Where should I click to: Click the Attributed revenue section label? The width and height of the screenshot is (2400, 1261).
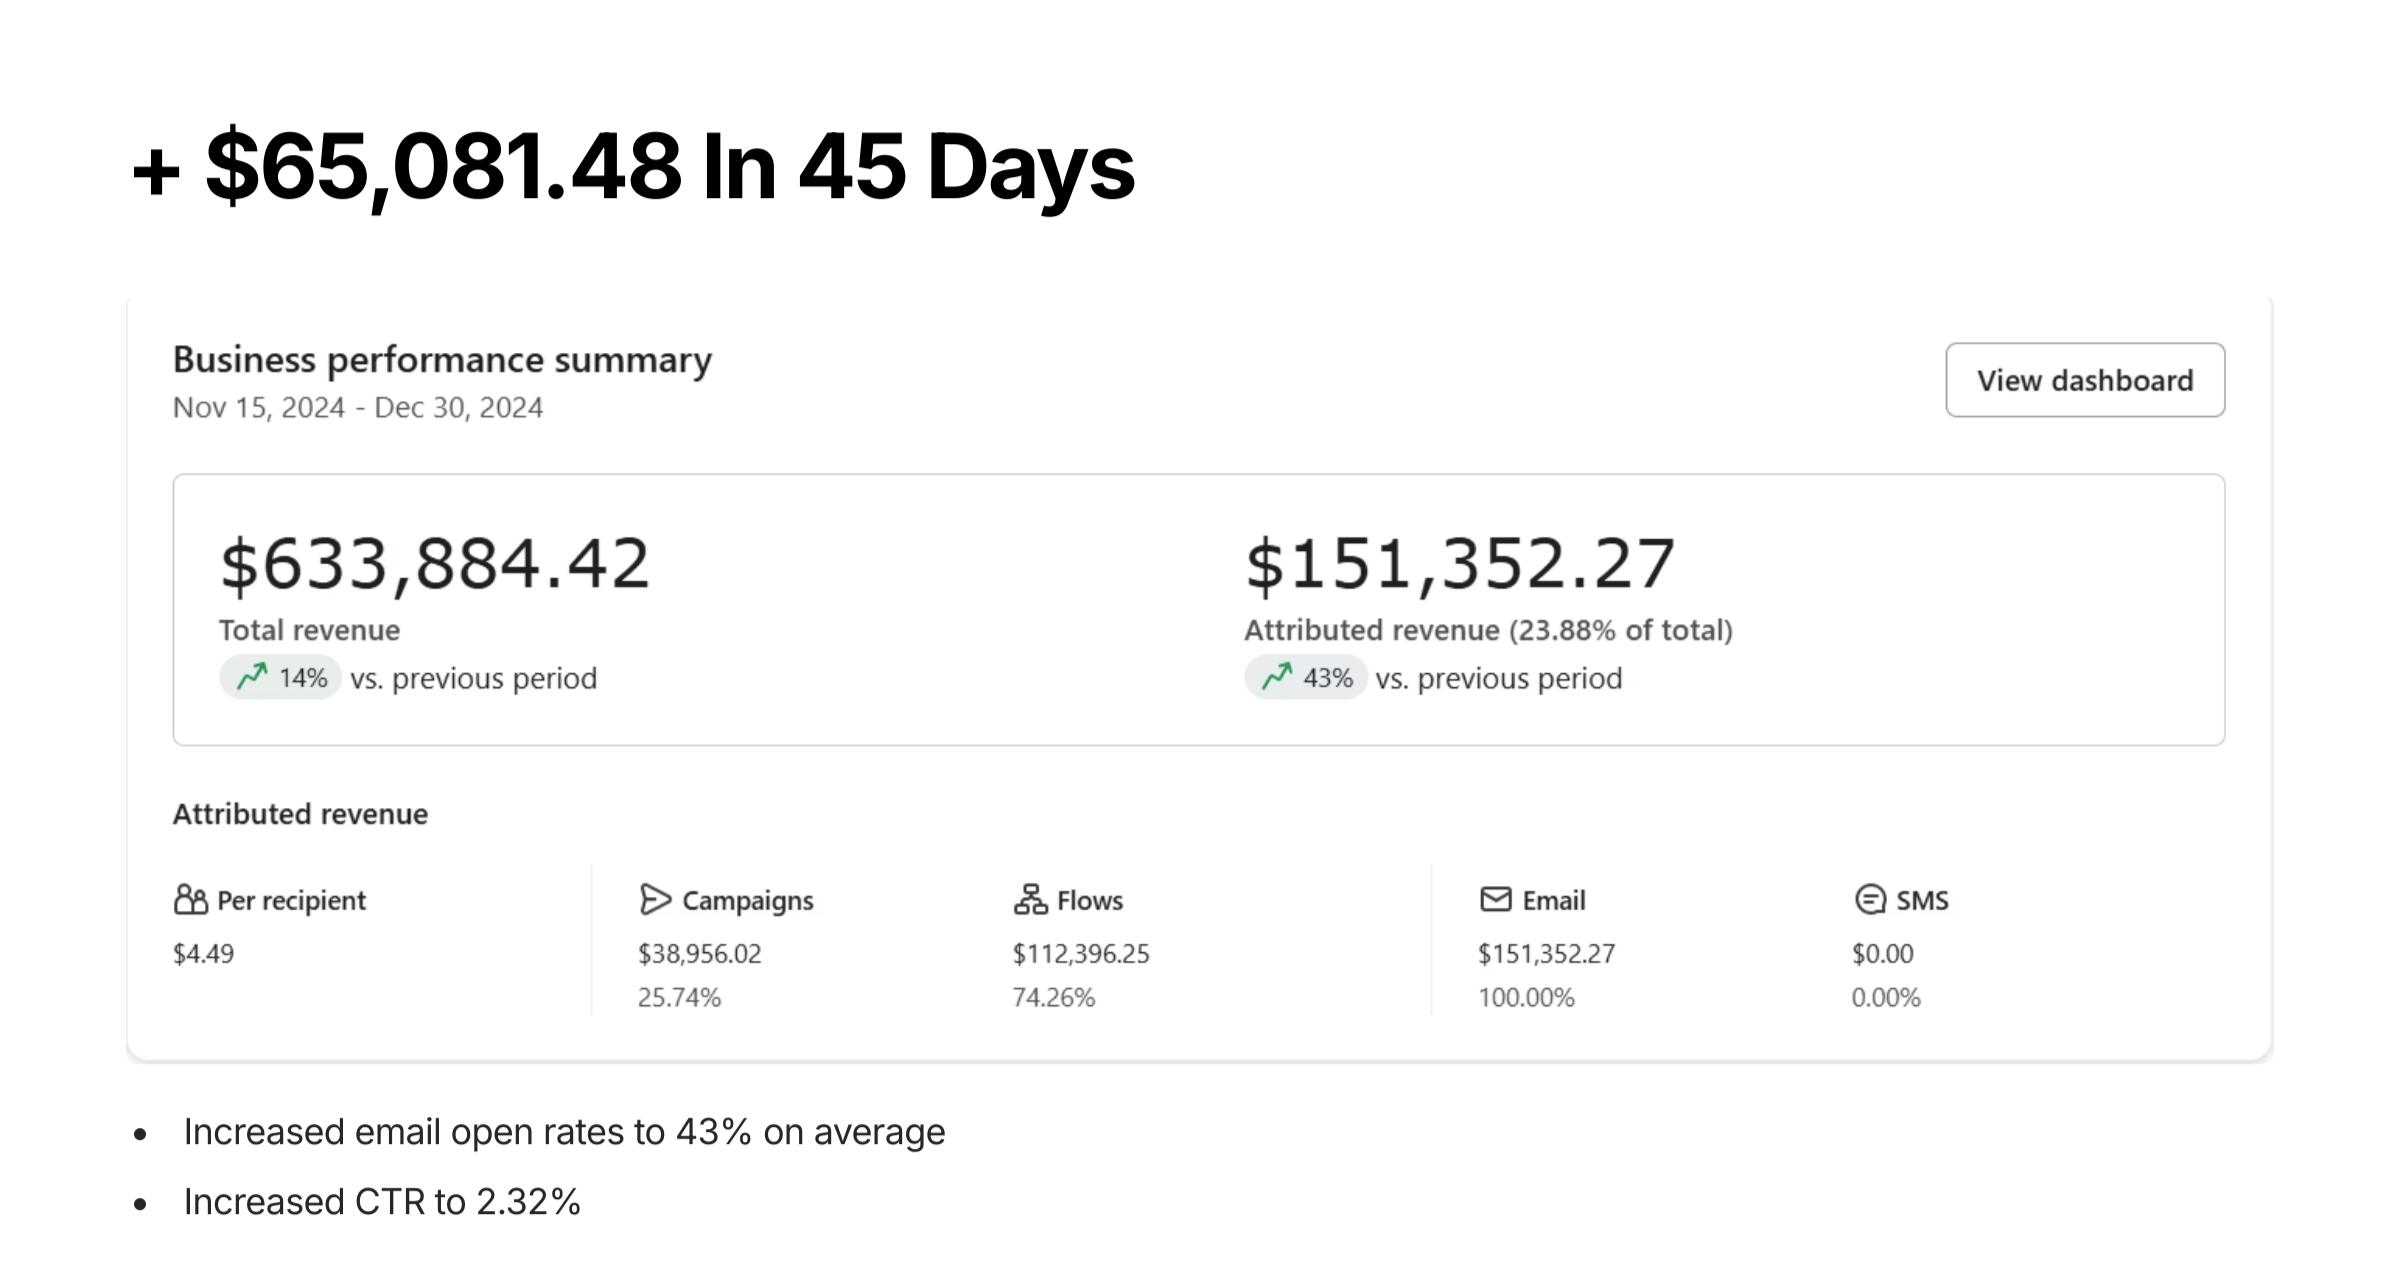click(x=300, y=814)
